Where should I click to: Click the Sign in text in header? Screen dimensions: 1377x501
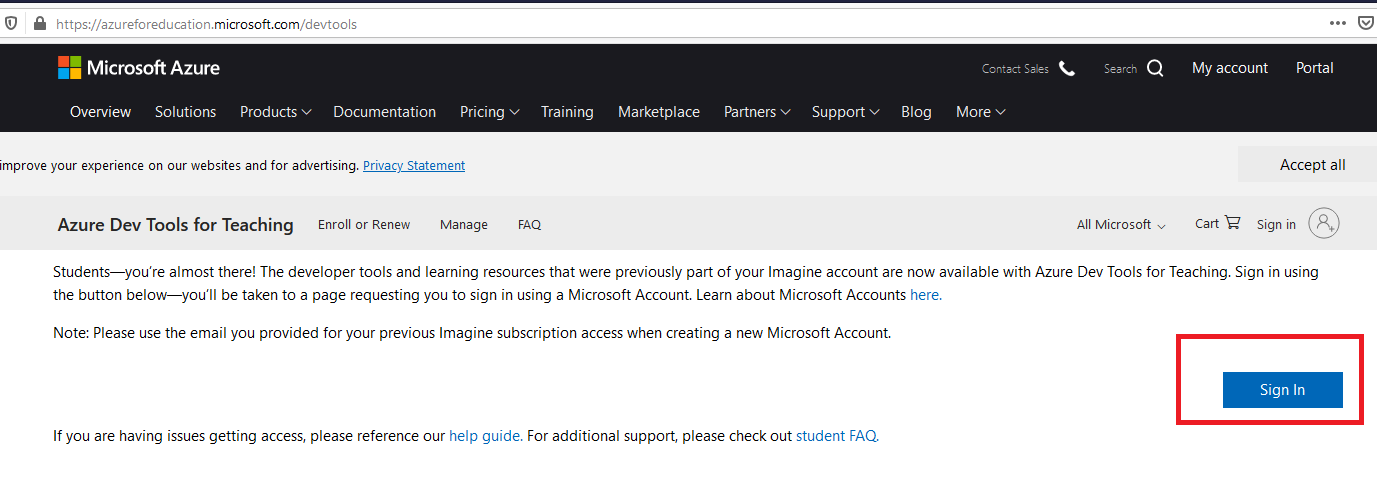1276,225
